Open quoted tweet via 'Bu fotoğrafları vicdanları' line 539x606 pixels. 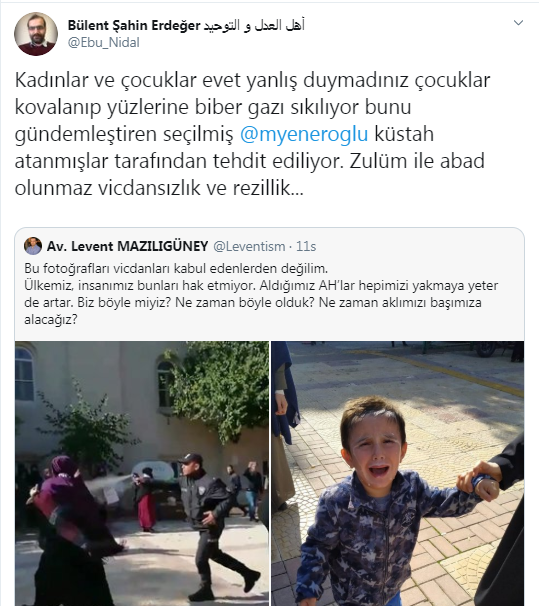[x=176, y=268]
